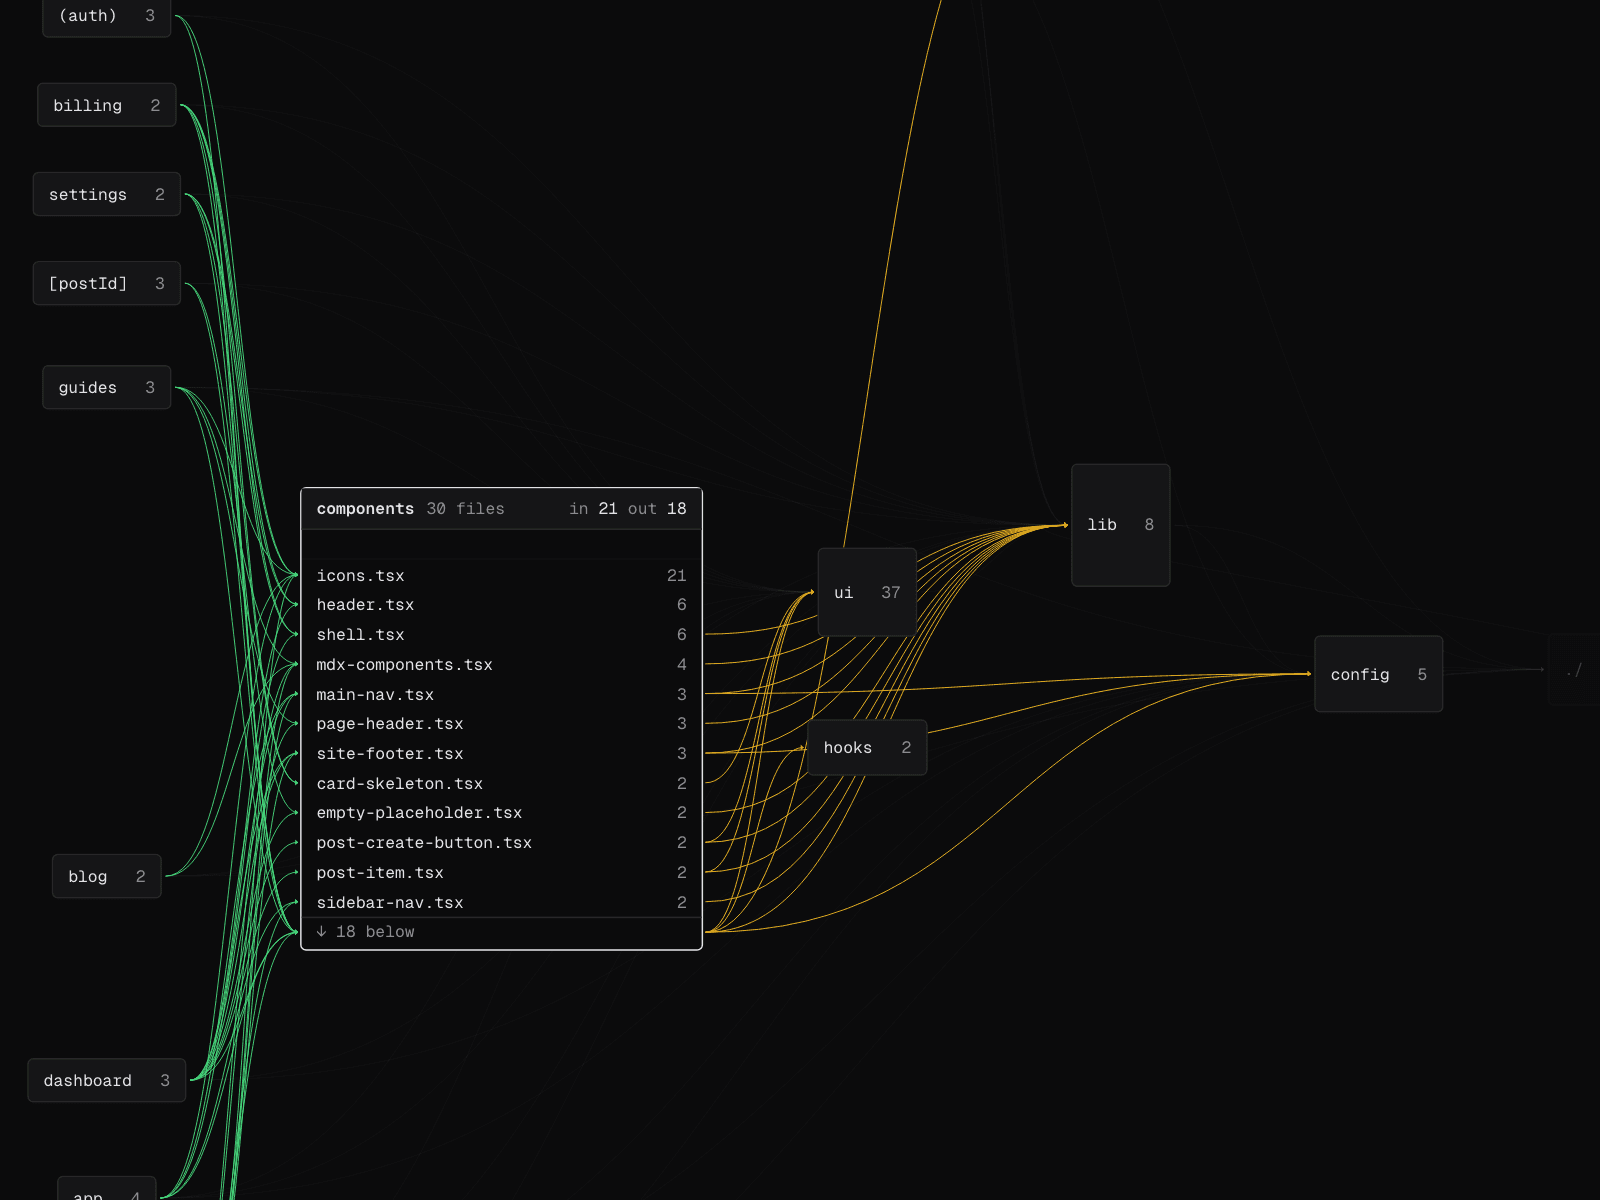Screen dimensions: 1600x1200
Task: Select header.tsx file row
Action: coord(501,605)
